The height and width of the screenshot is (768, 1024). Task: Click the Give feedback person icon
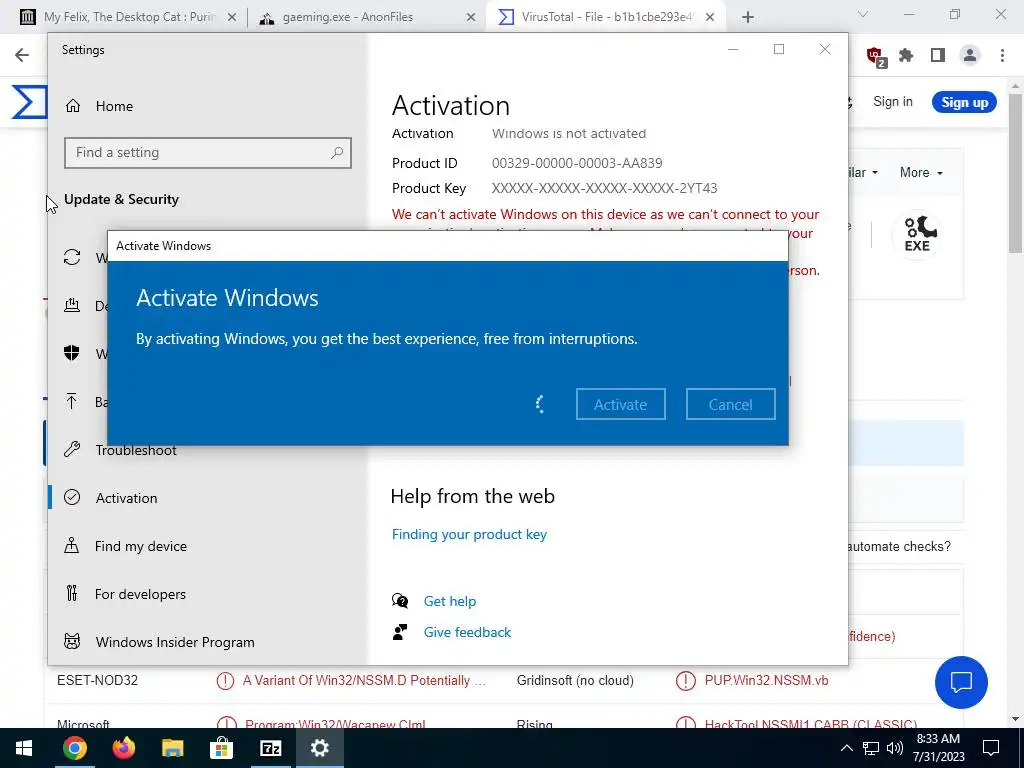(x=400, y=632)
